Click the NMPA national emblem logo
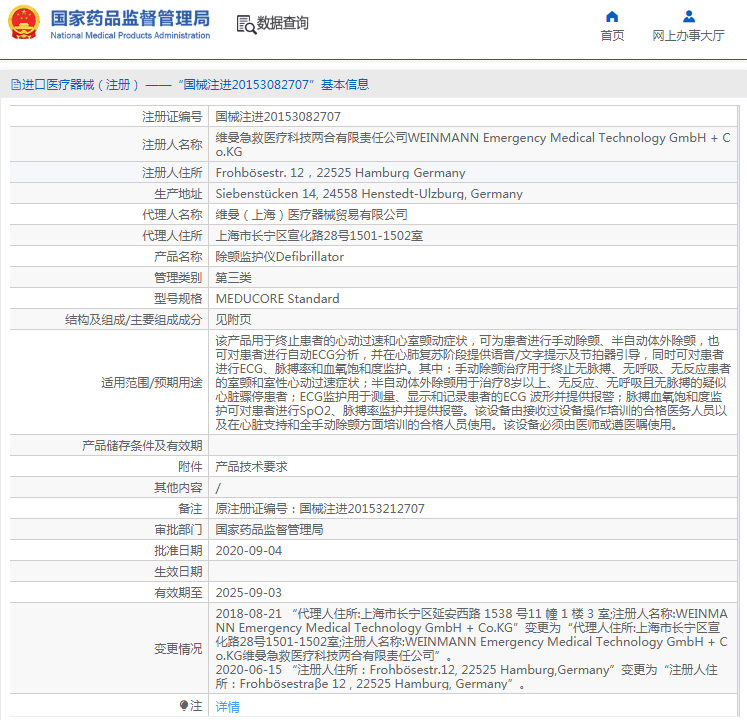 pos(24,23)
